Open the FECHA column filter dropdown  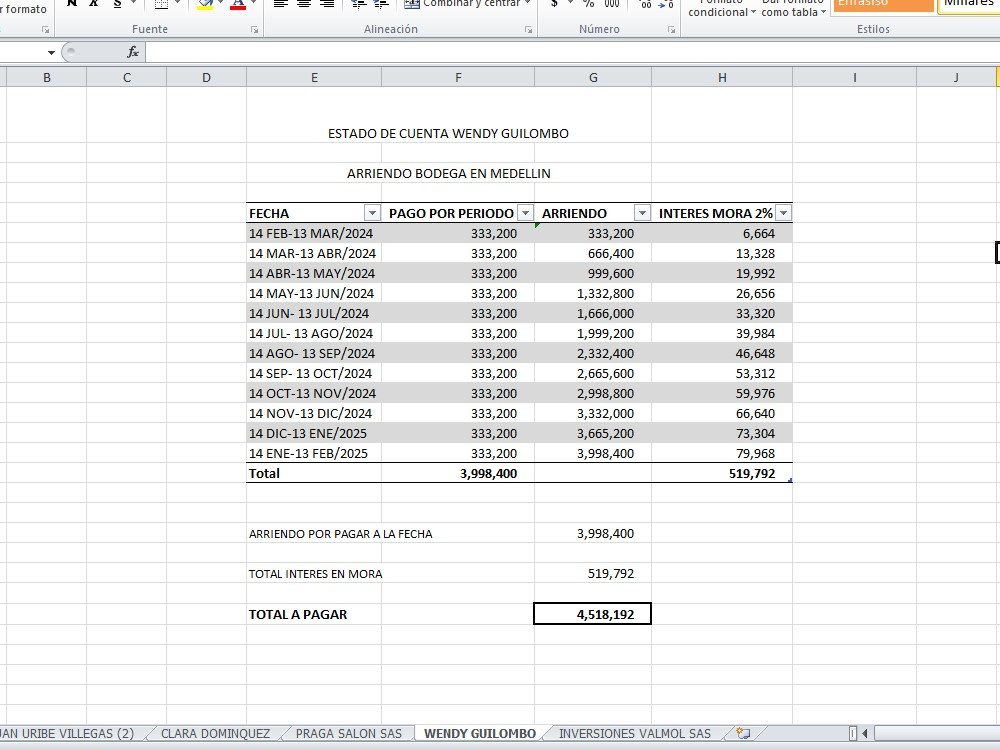coord(372,213)
